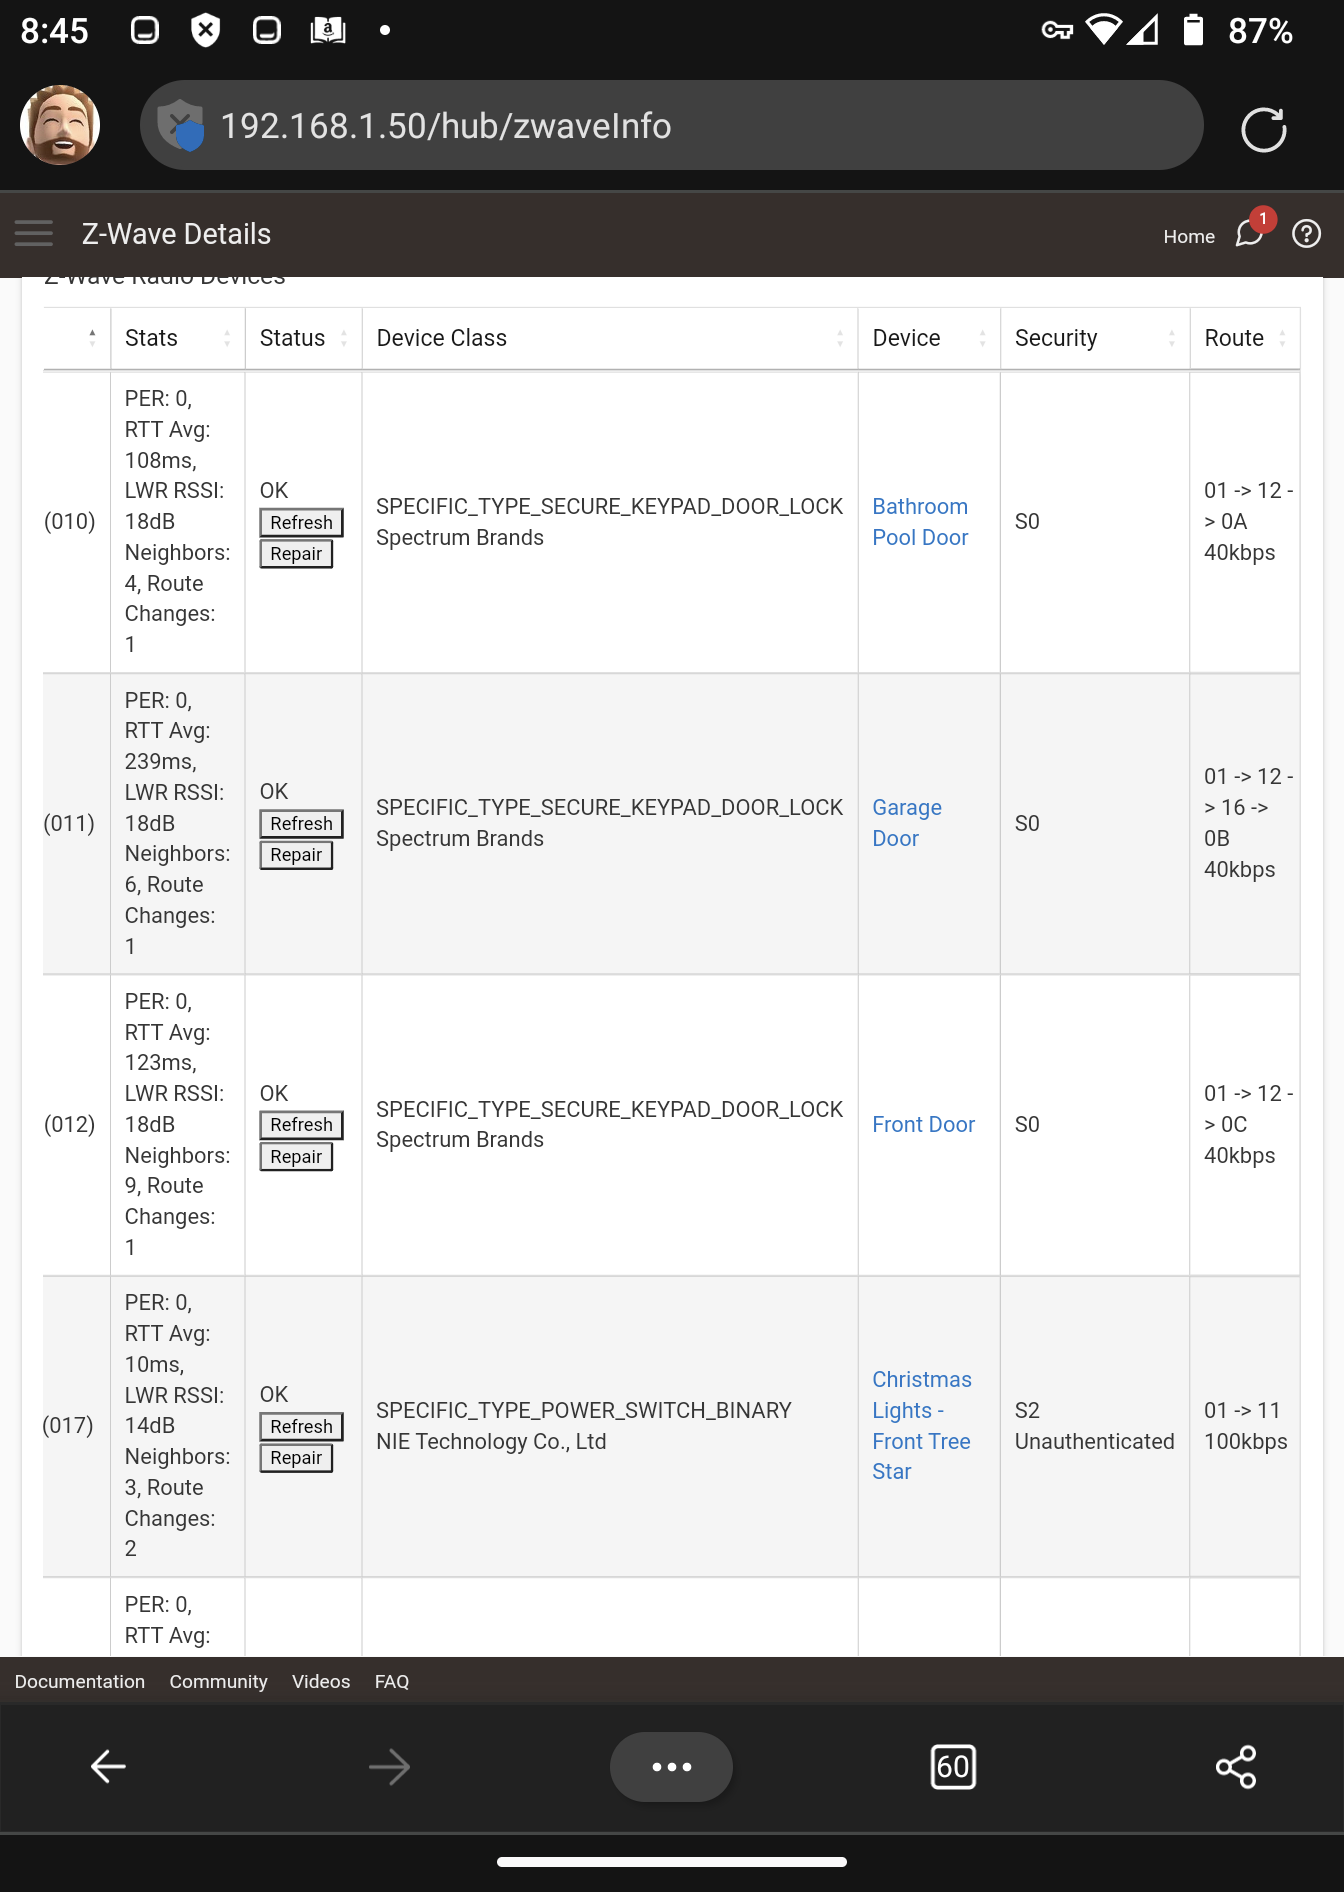Image resolution: width=1344 pixels, height=1892 pixels.
Task: Refresh node 010 Bathroom Pool Door
Action: [x=301, y=522]
